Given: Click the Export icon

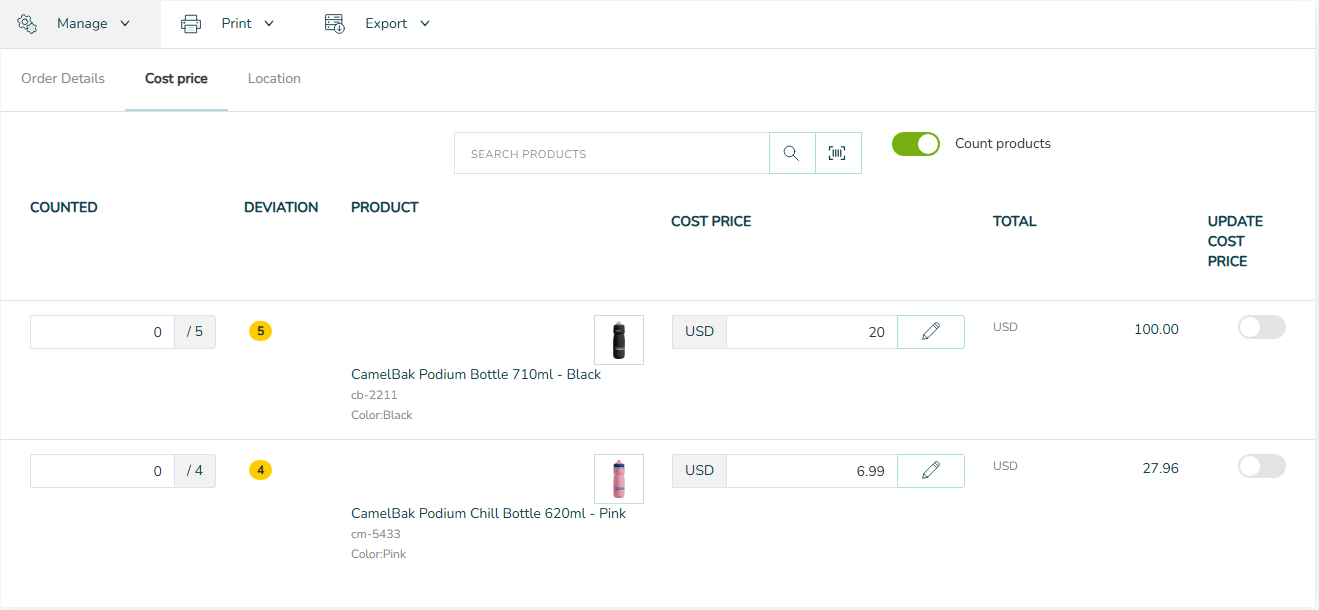Looking at the screenshot, I should pos(335,23).
